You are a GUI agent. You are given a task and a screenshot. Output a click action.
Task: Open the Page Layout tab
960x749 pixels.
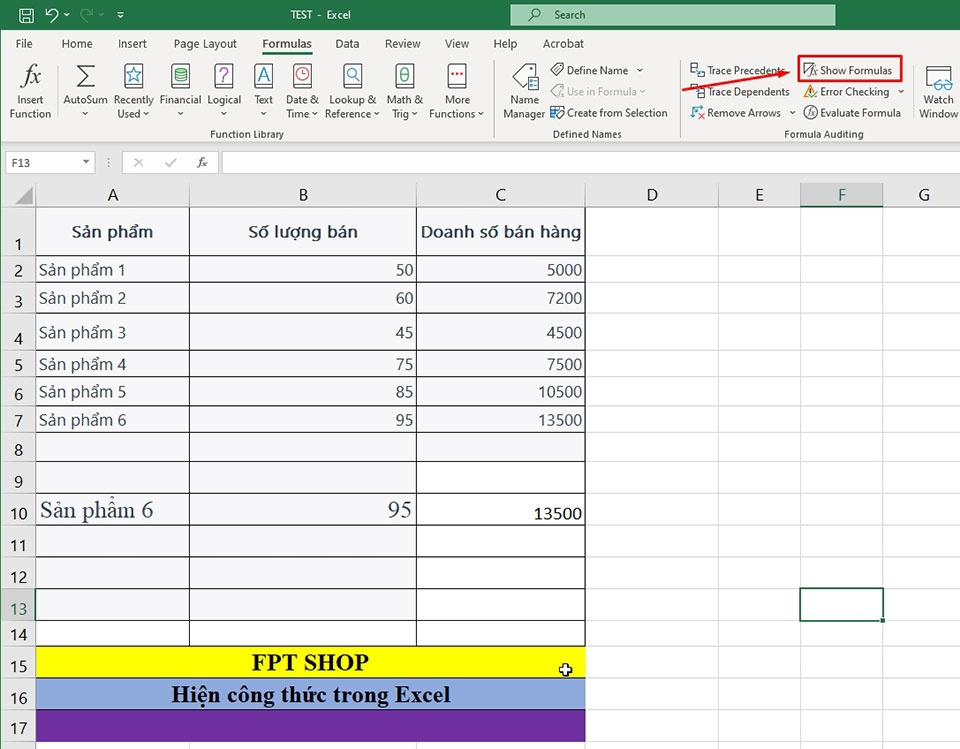204,43
